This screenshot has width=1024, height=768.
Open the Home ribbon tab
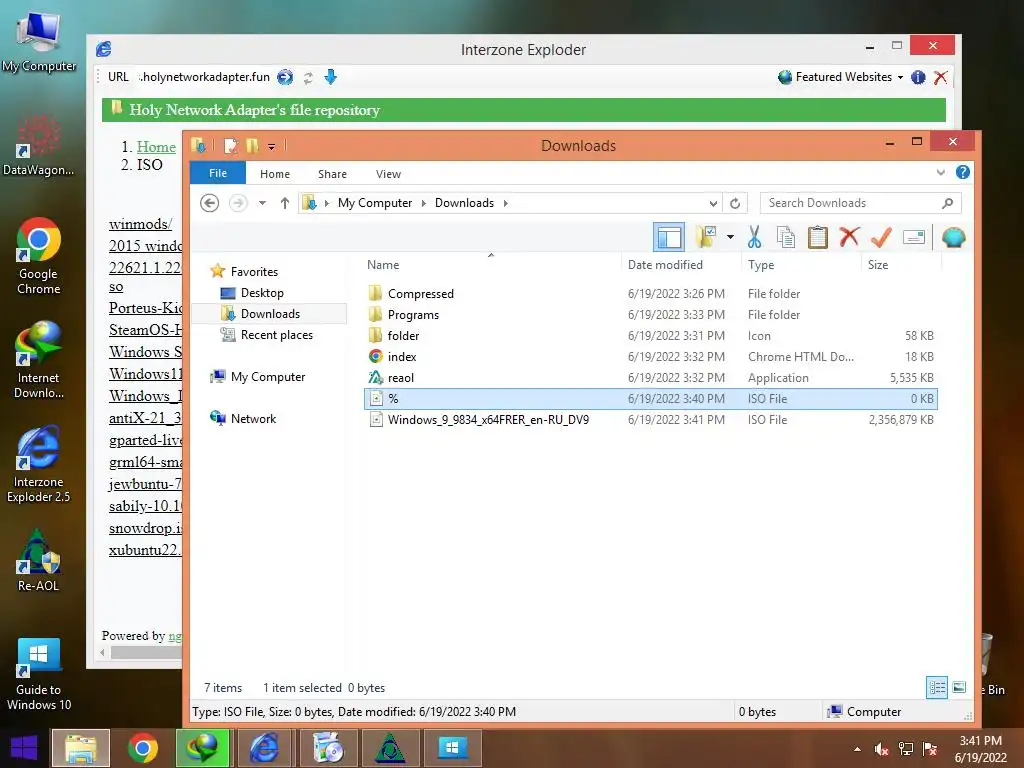pos(274,174)
